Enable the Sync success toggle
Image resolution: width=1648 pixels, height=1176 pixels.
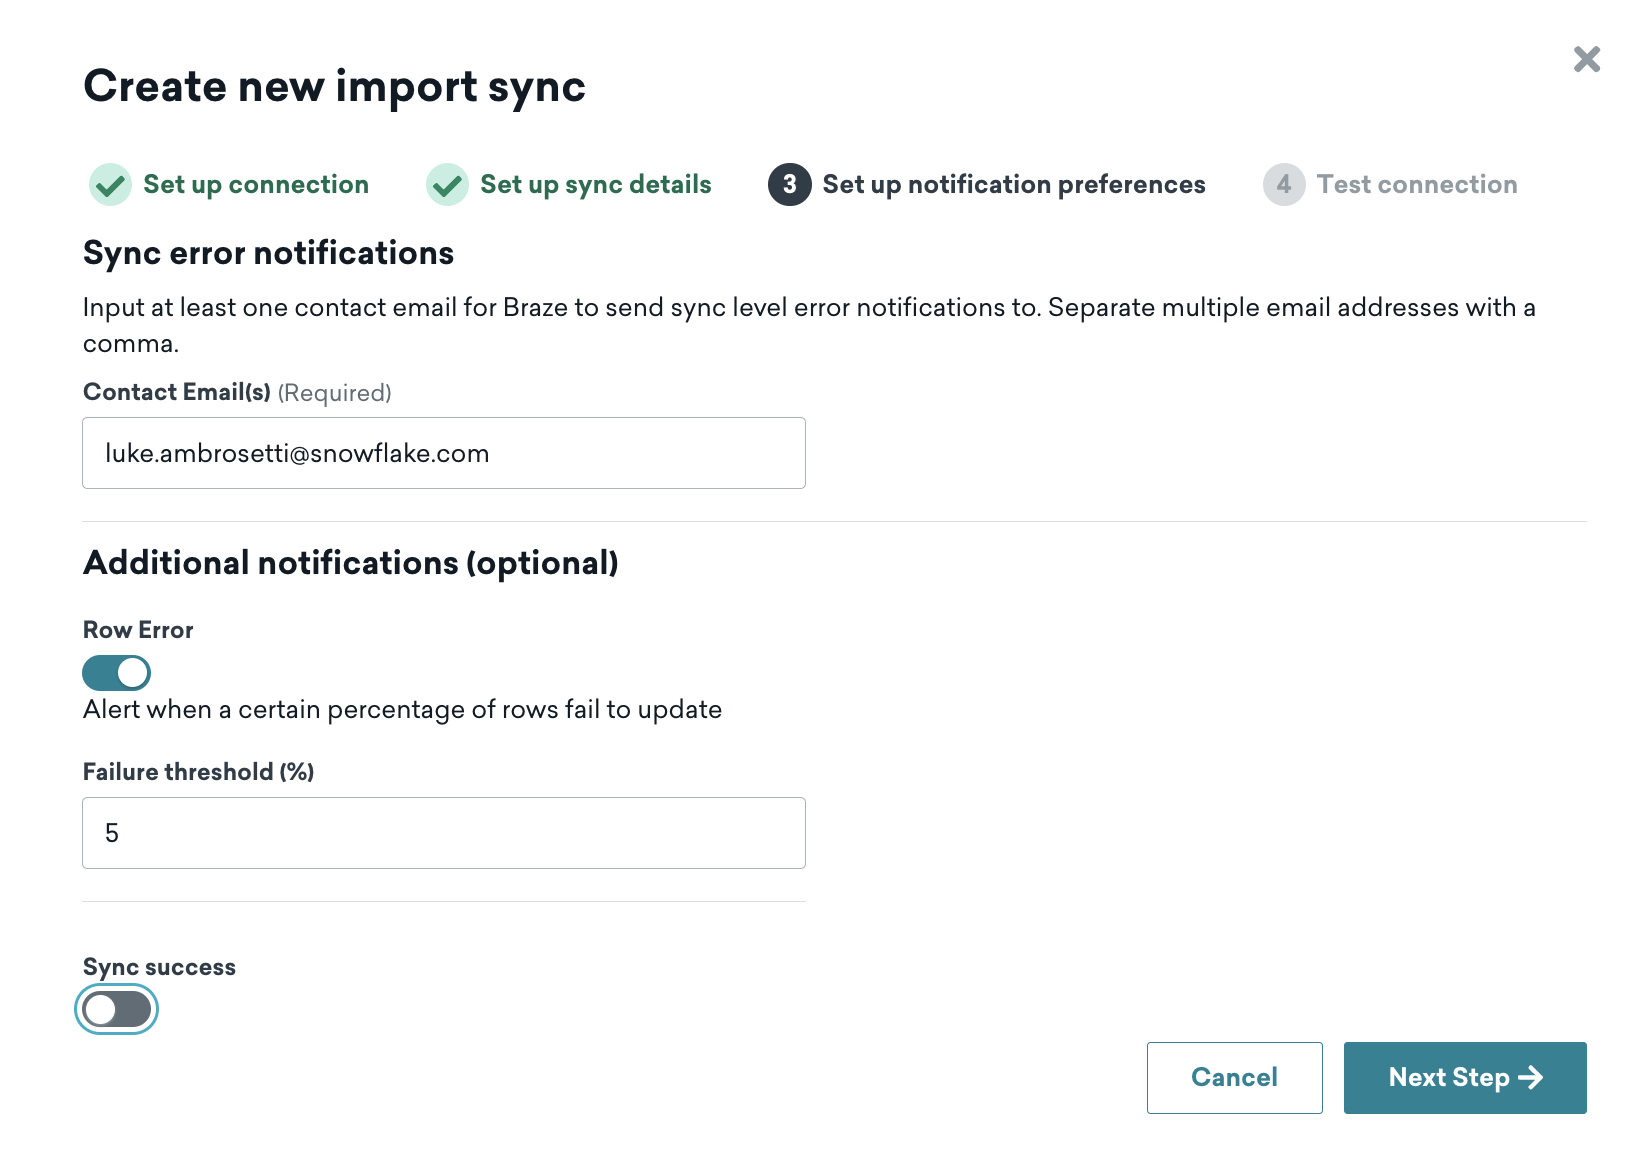point(117,1010)
